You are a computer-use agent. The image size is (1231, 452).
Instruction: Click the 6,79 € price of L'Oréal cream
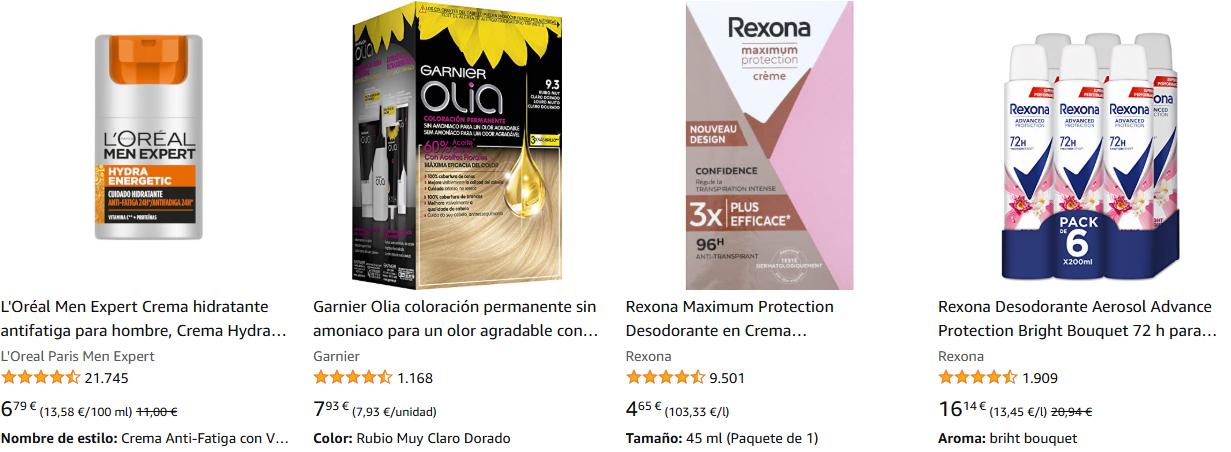[19, 409]
